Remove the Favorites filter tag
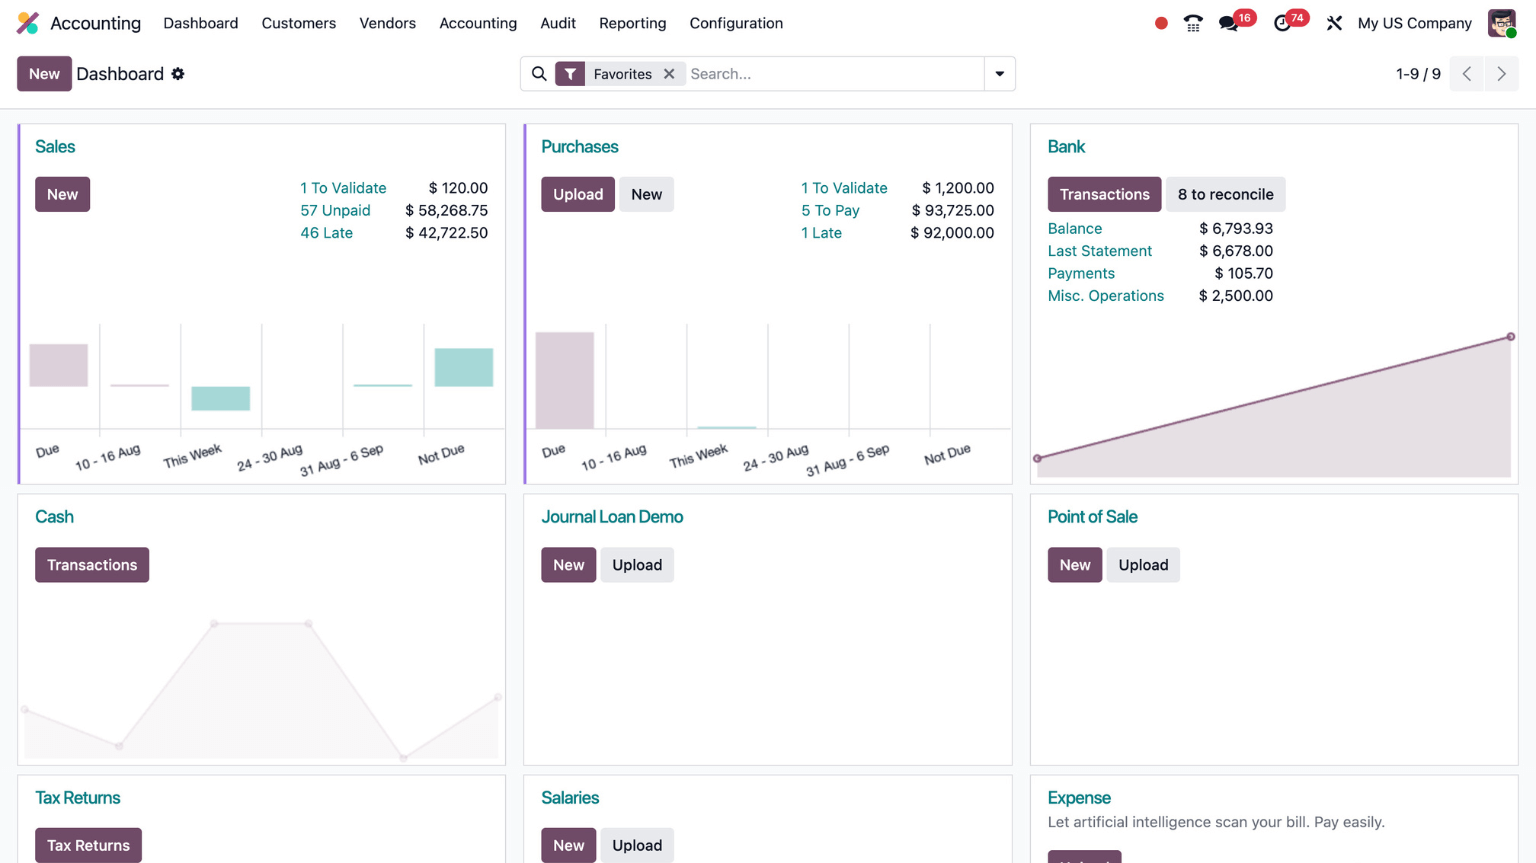 669,74
